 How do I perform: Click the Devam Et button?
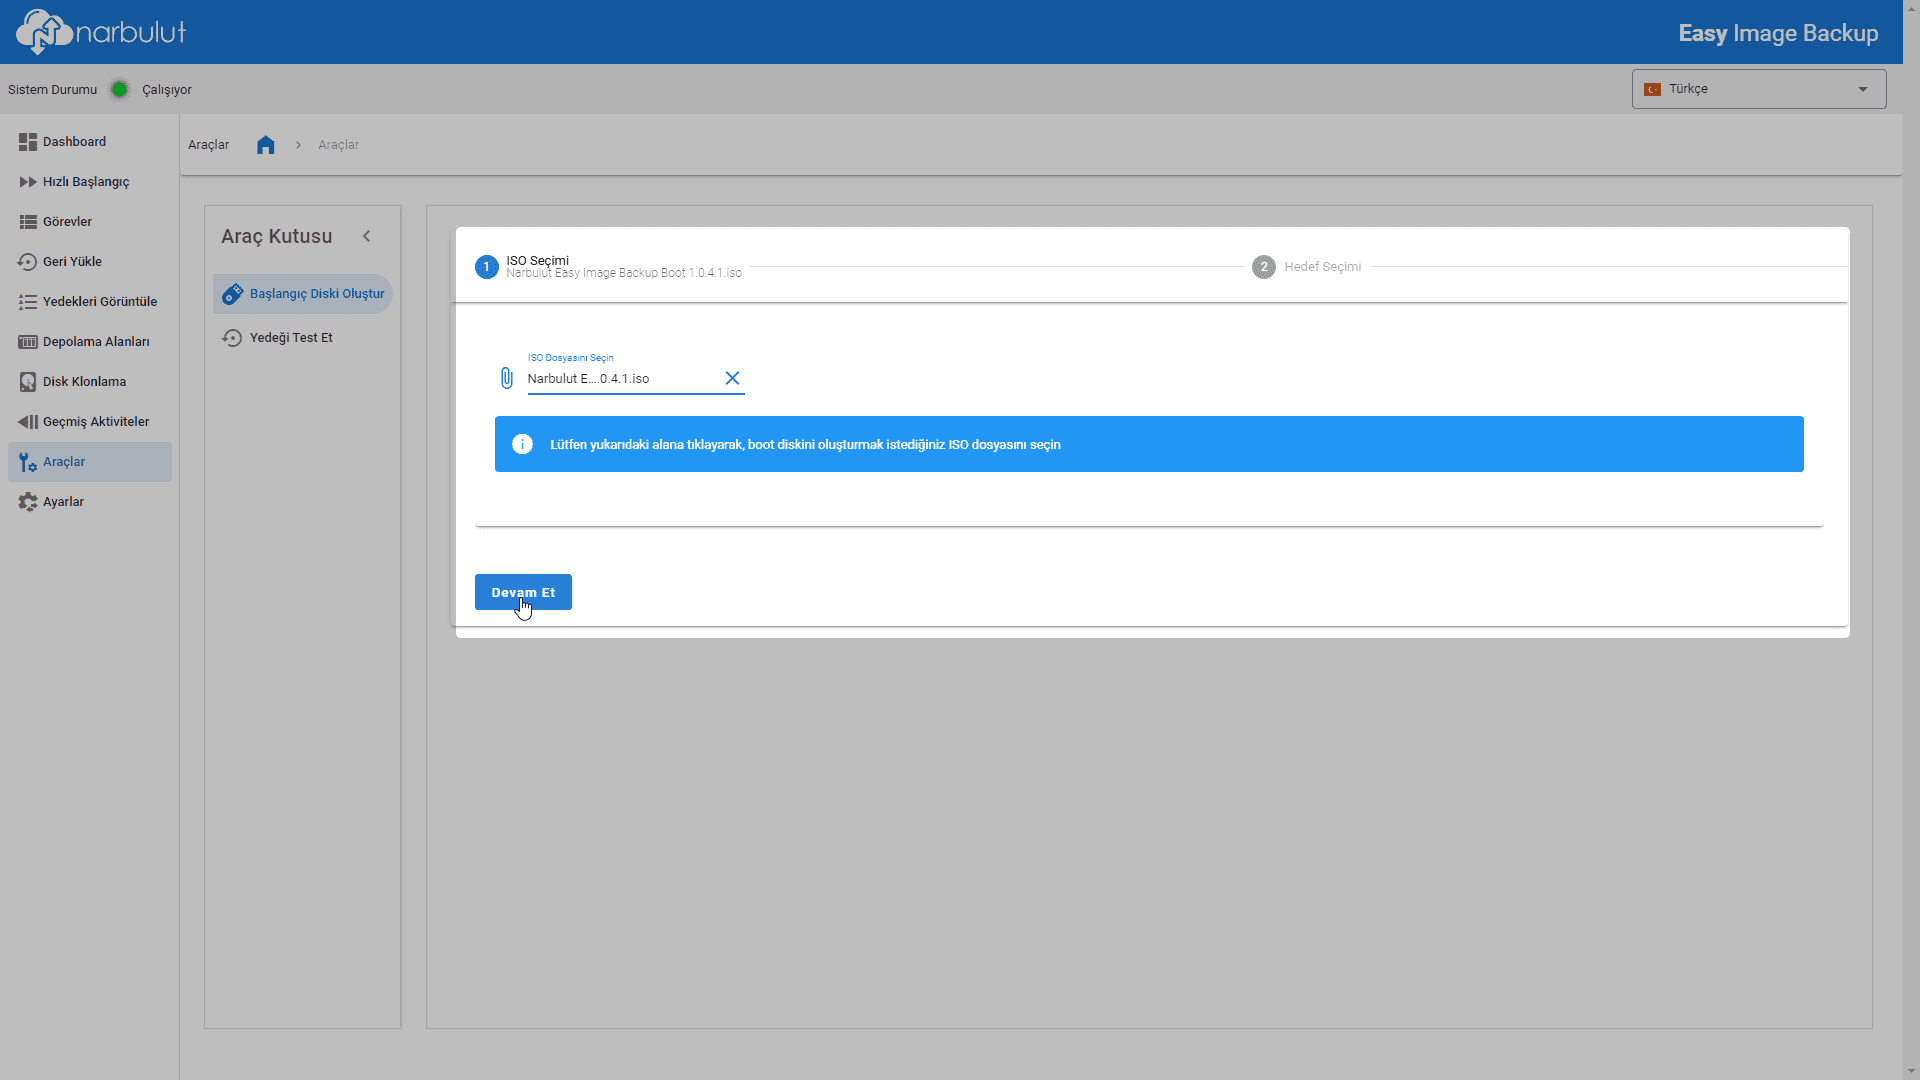click(x=523, y=592)
